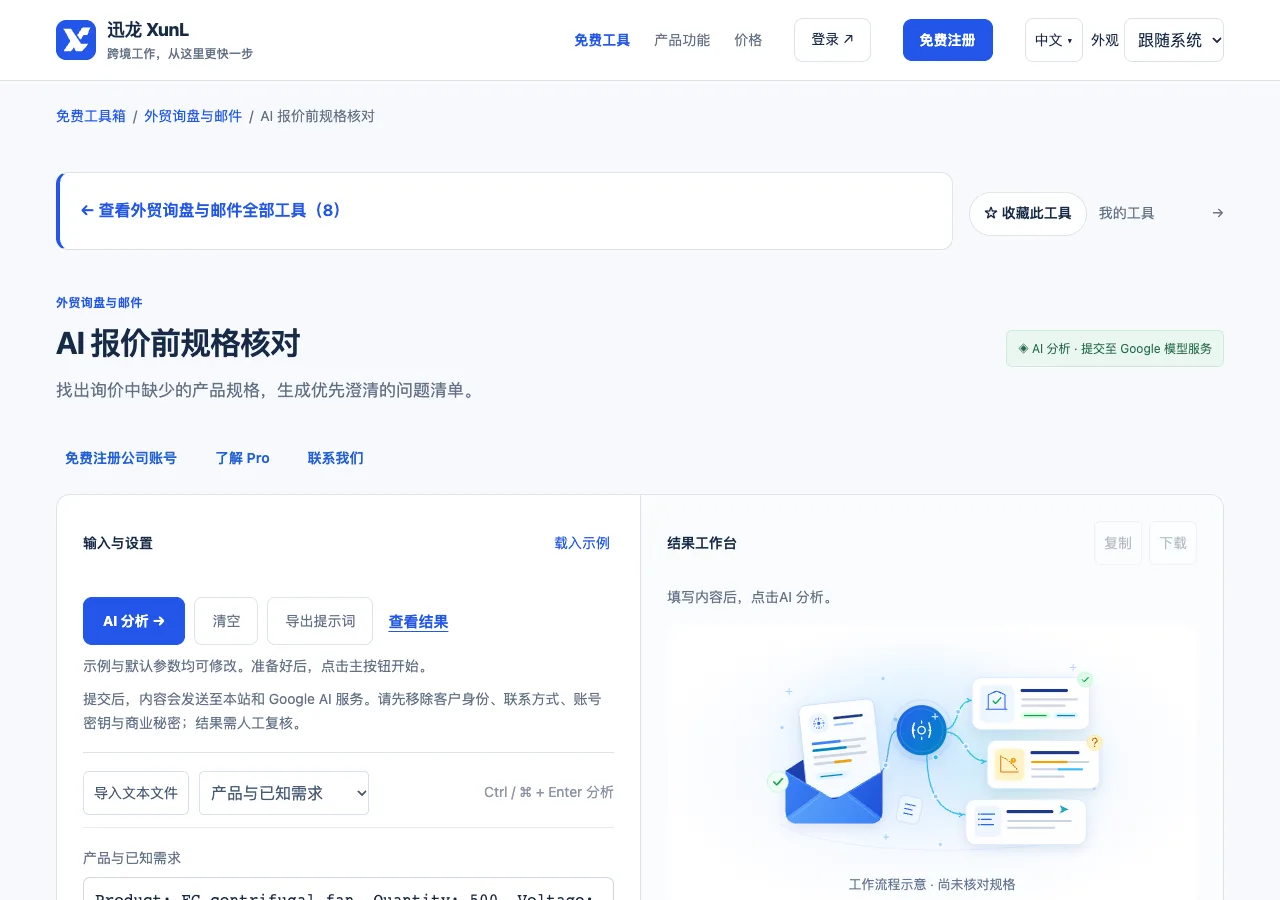
Task: Open 免费工具 in the top navigation
Action: click(x=602, y=40)
